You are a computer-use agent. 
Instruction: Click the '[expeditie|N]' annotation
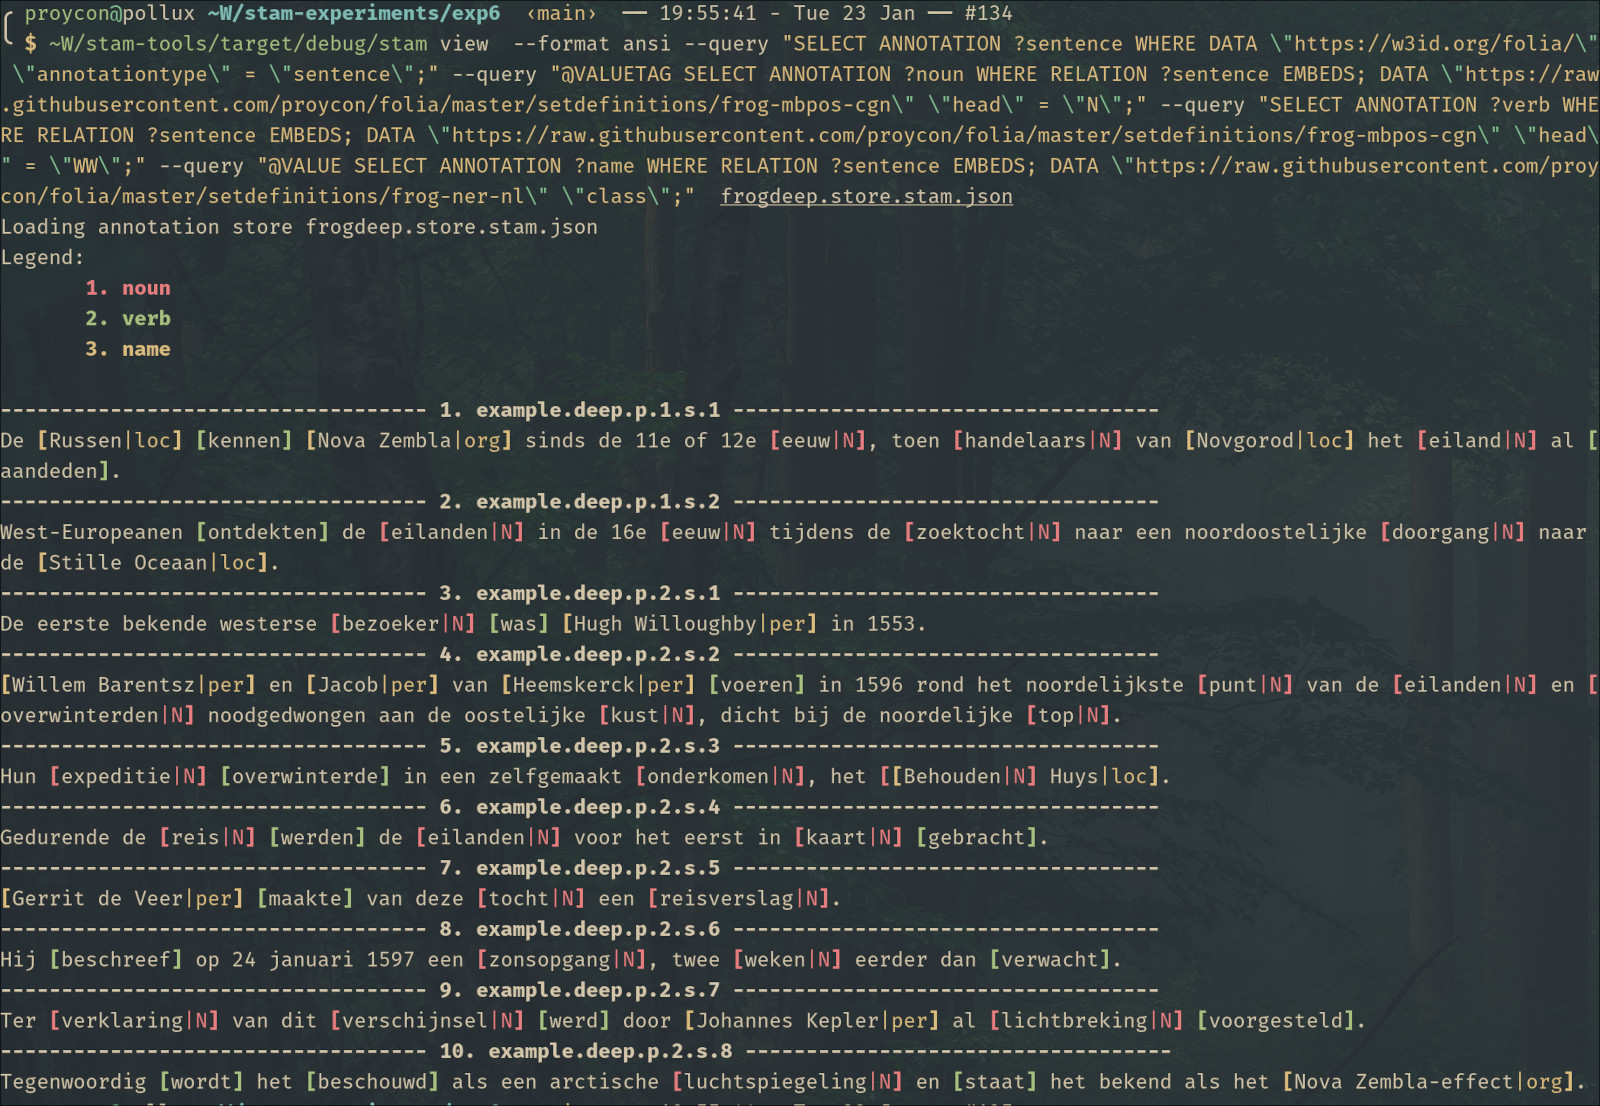pyautogui.click(x=128, y=776)
